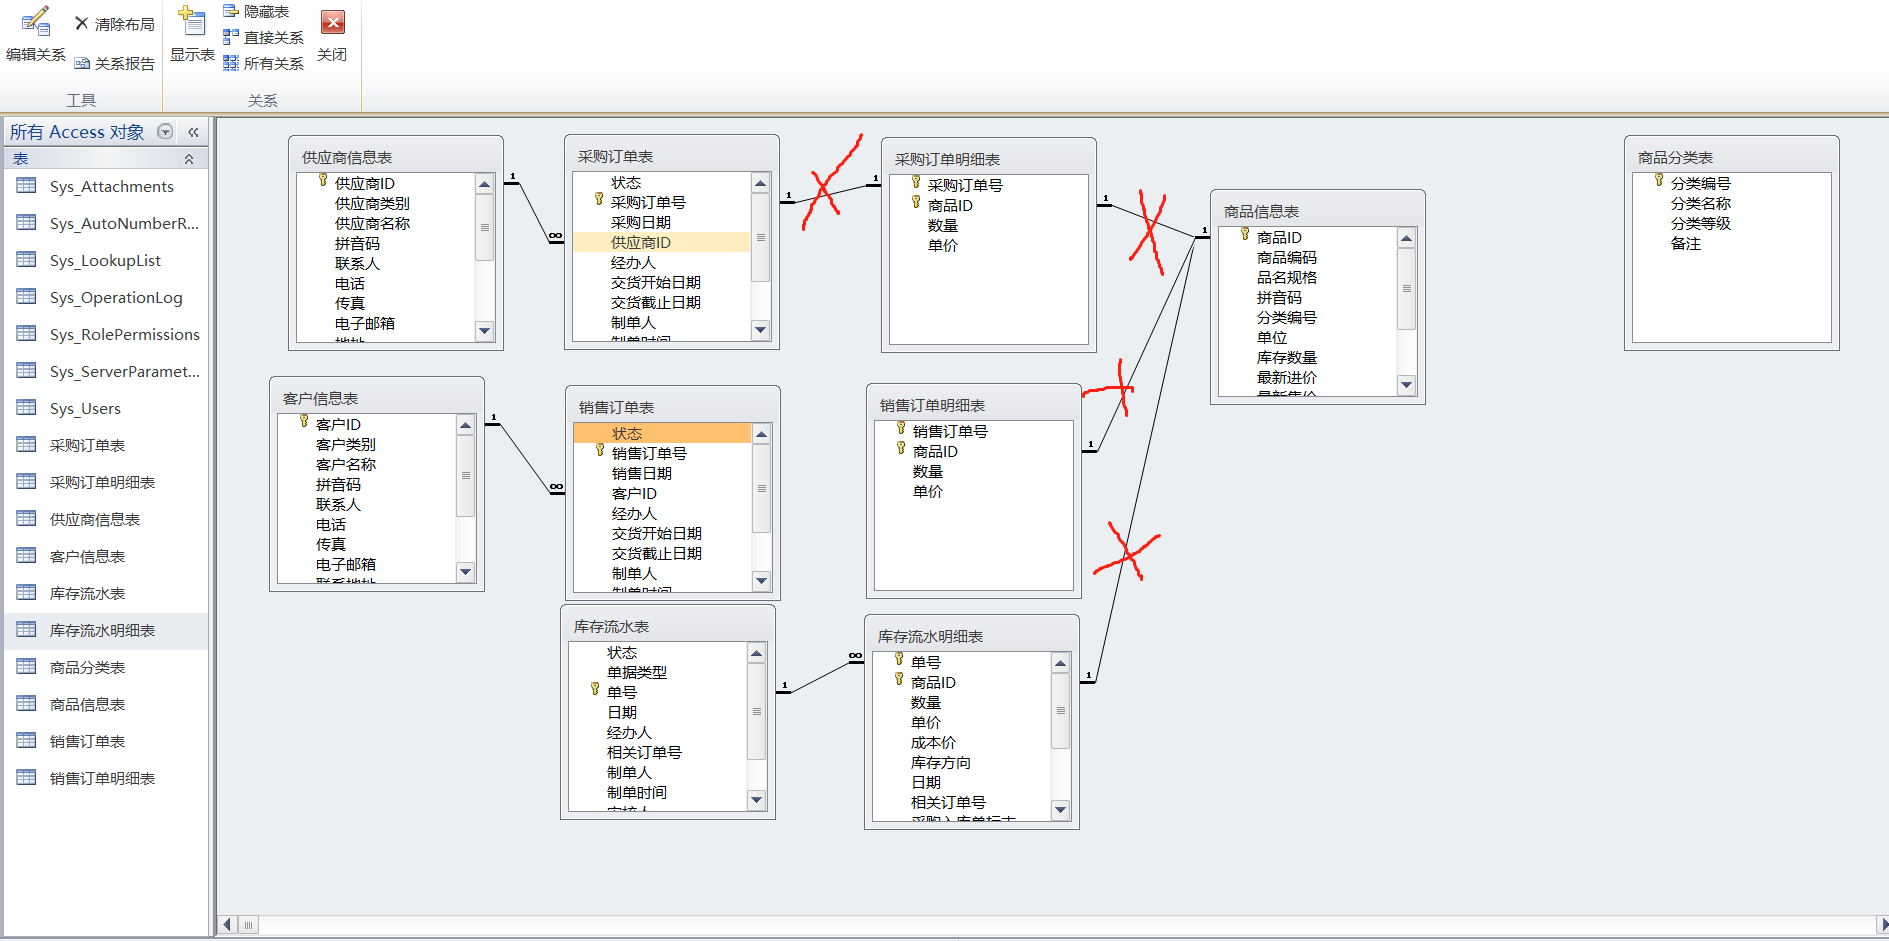This screenshot has height=941, width=1889.
Task: Click the 销售订单表 table icon in the navigation pane
Action: [x=27, y=741]
